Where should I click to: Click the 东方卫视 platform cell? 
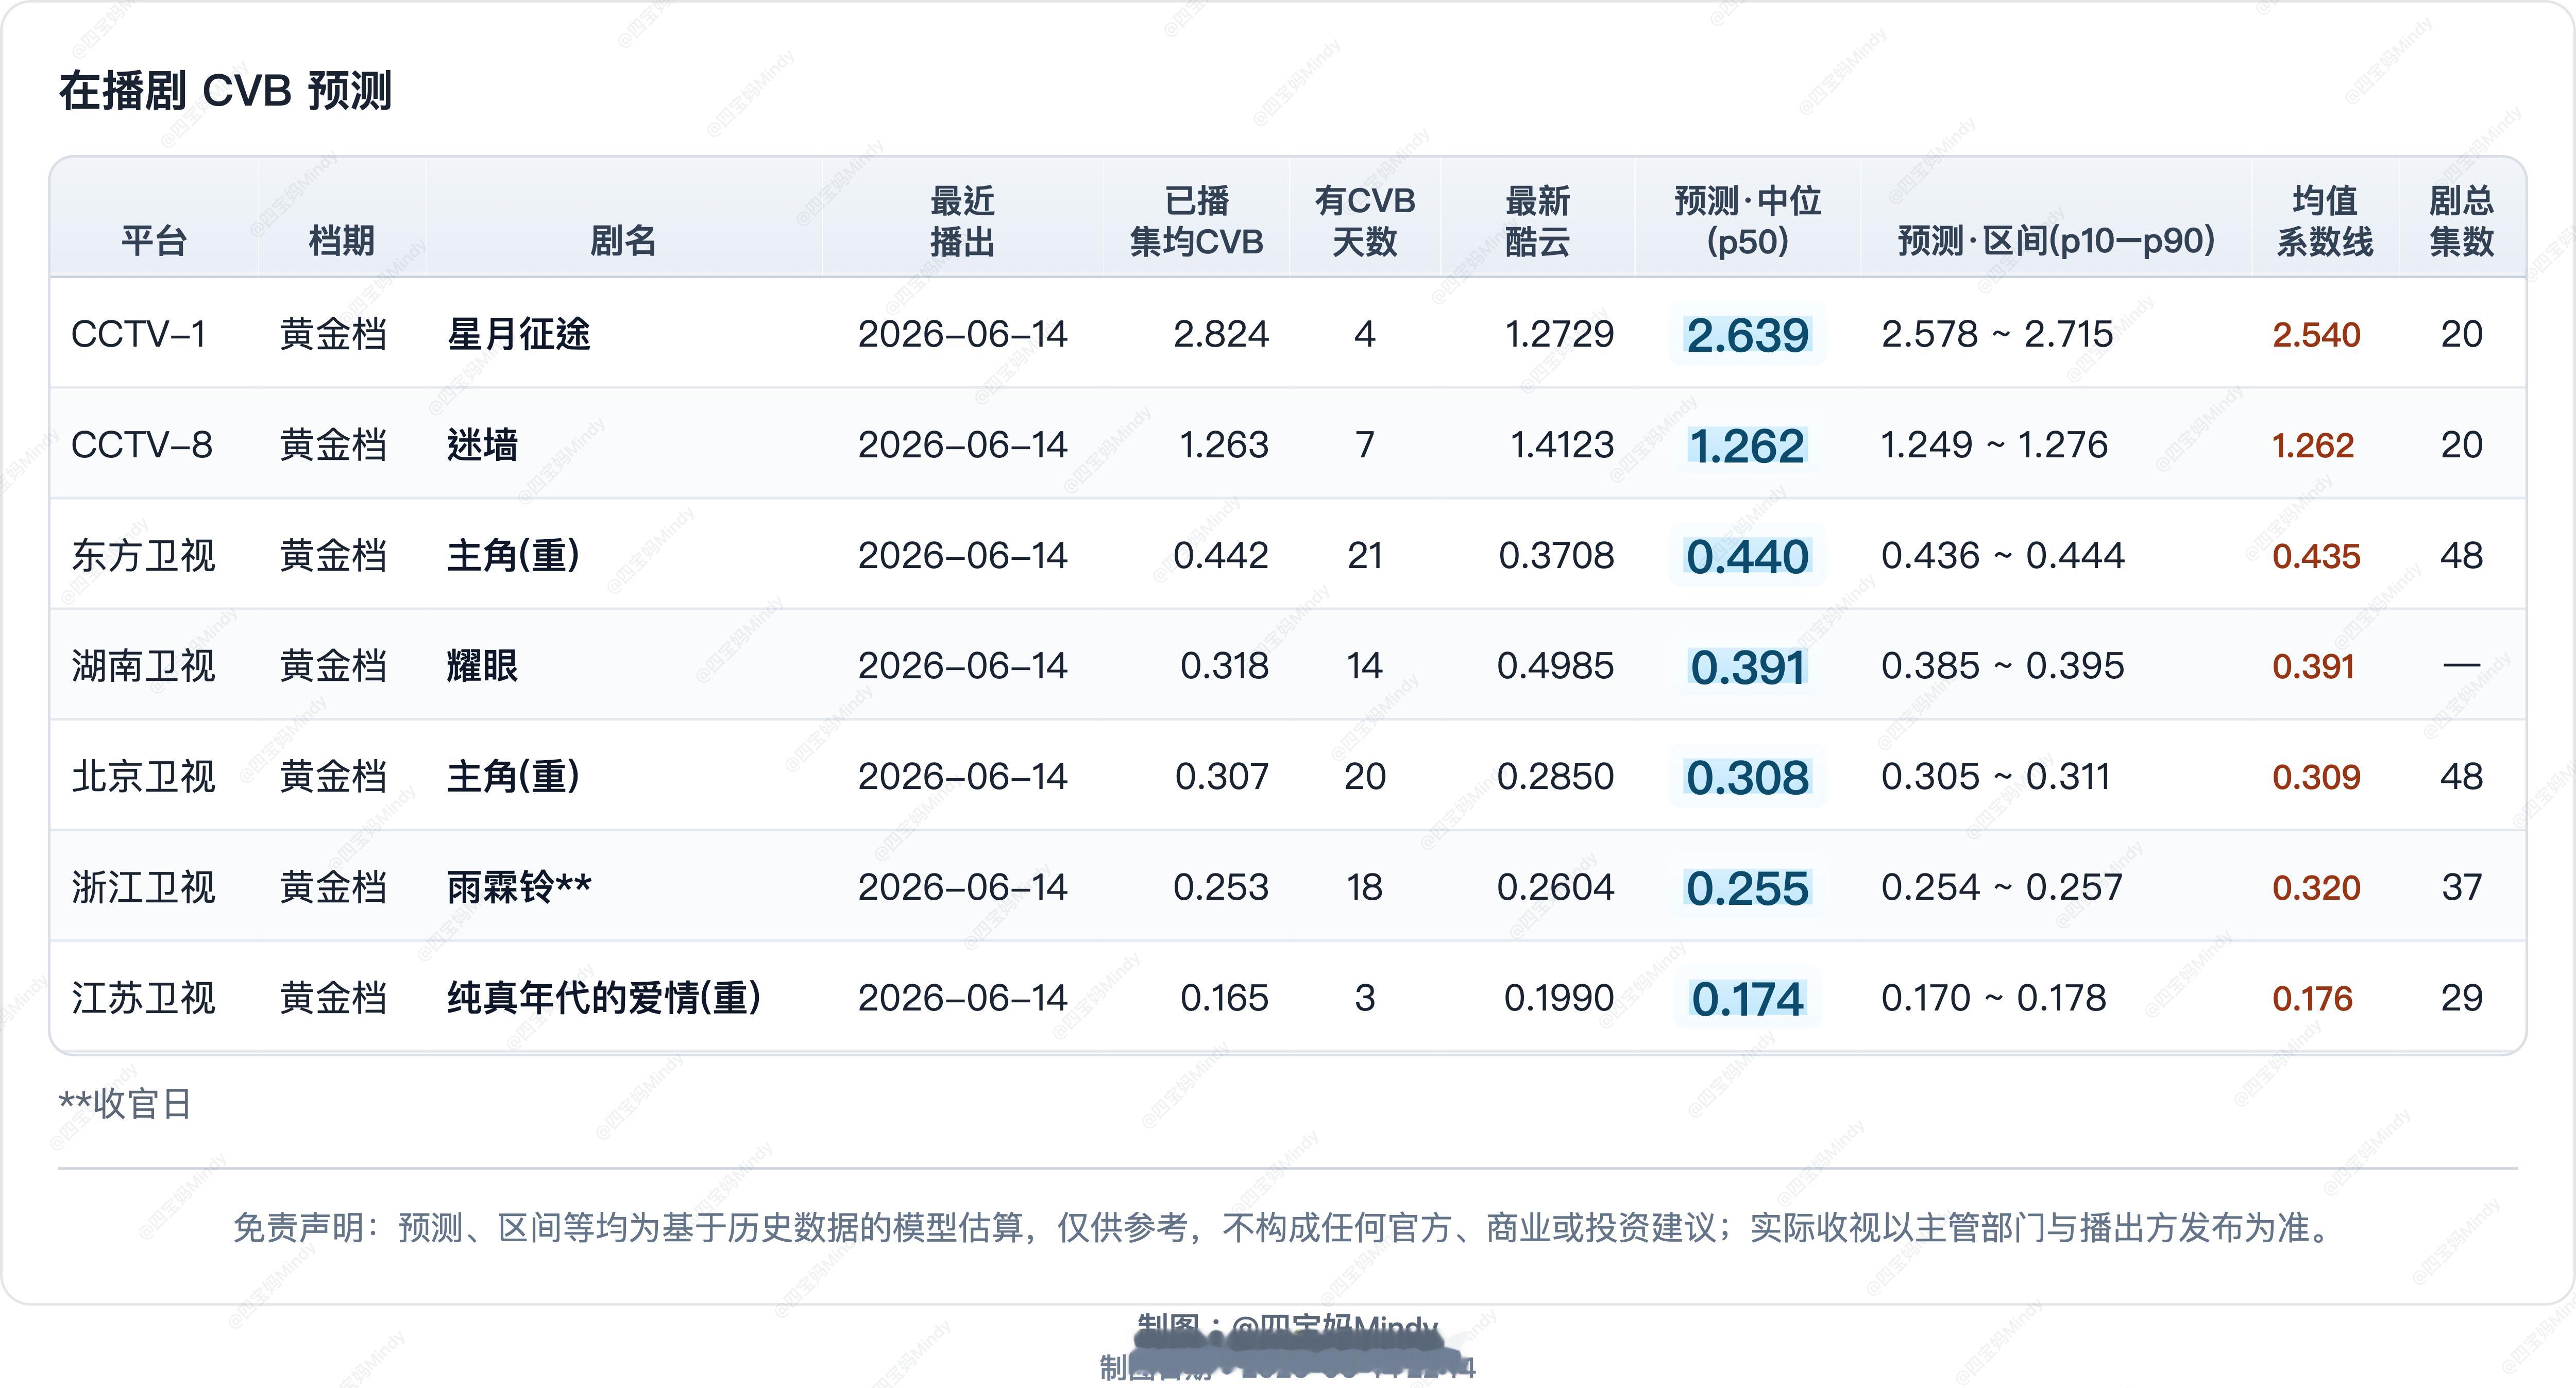click(x=143, y=556)
